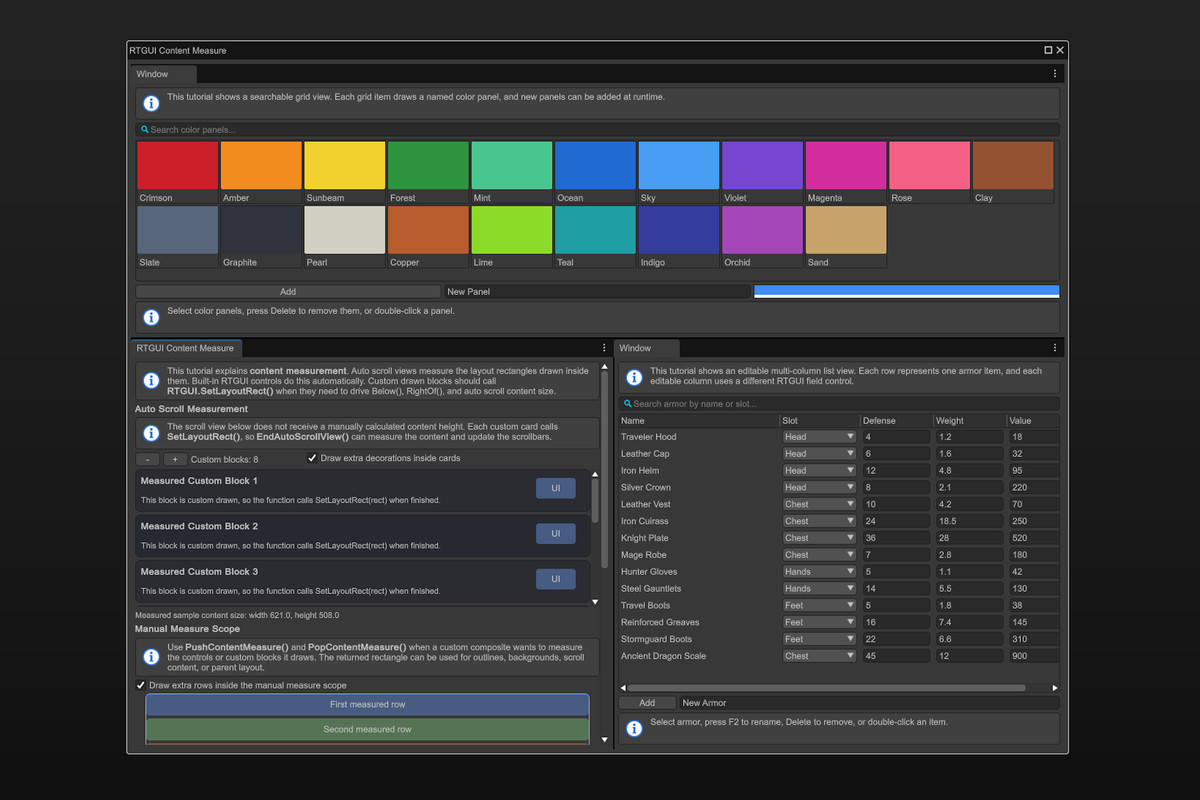Click the Add button under the armor list
Screen dimensions: 1200x800
click(x=647, y=703)
